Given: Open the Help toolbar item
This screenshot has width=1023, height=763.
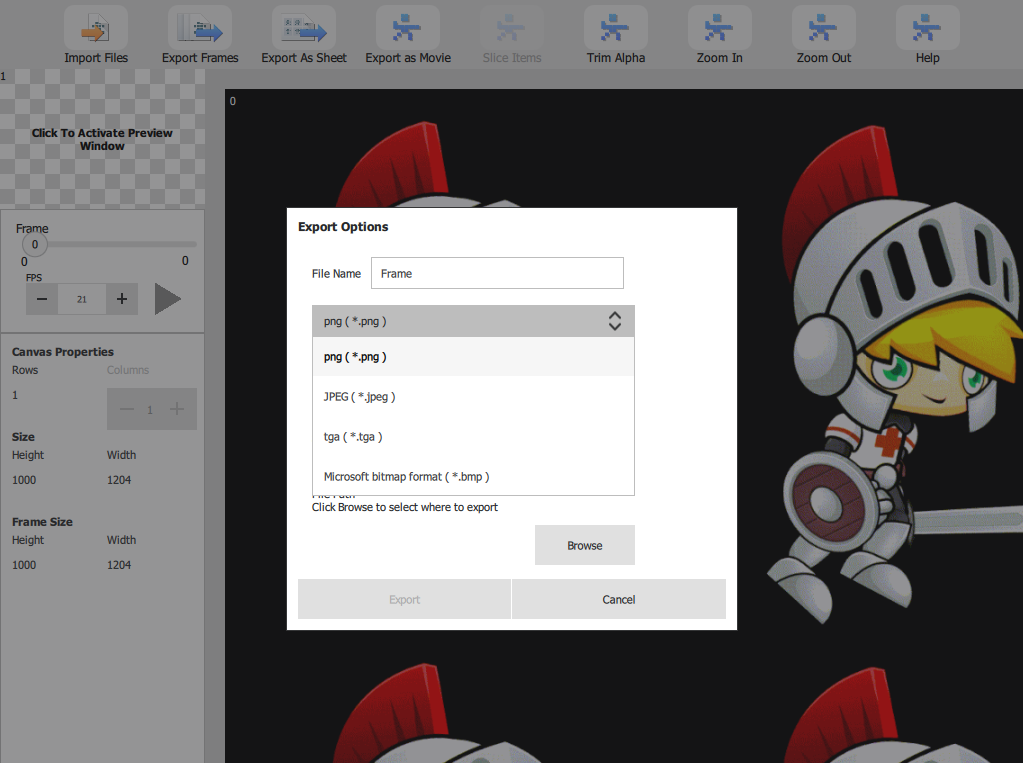Looking at the screenshot, I should pos(927,28).
